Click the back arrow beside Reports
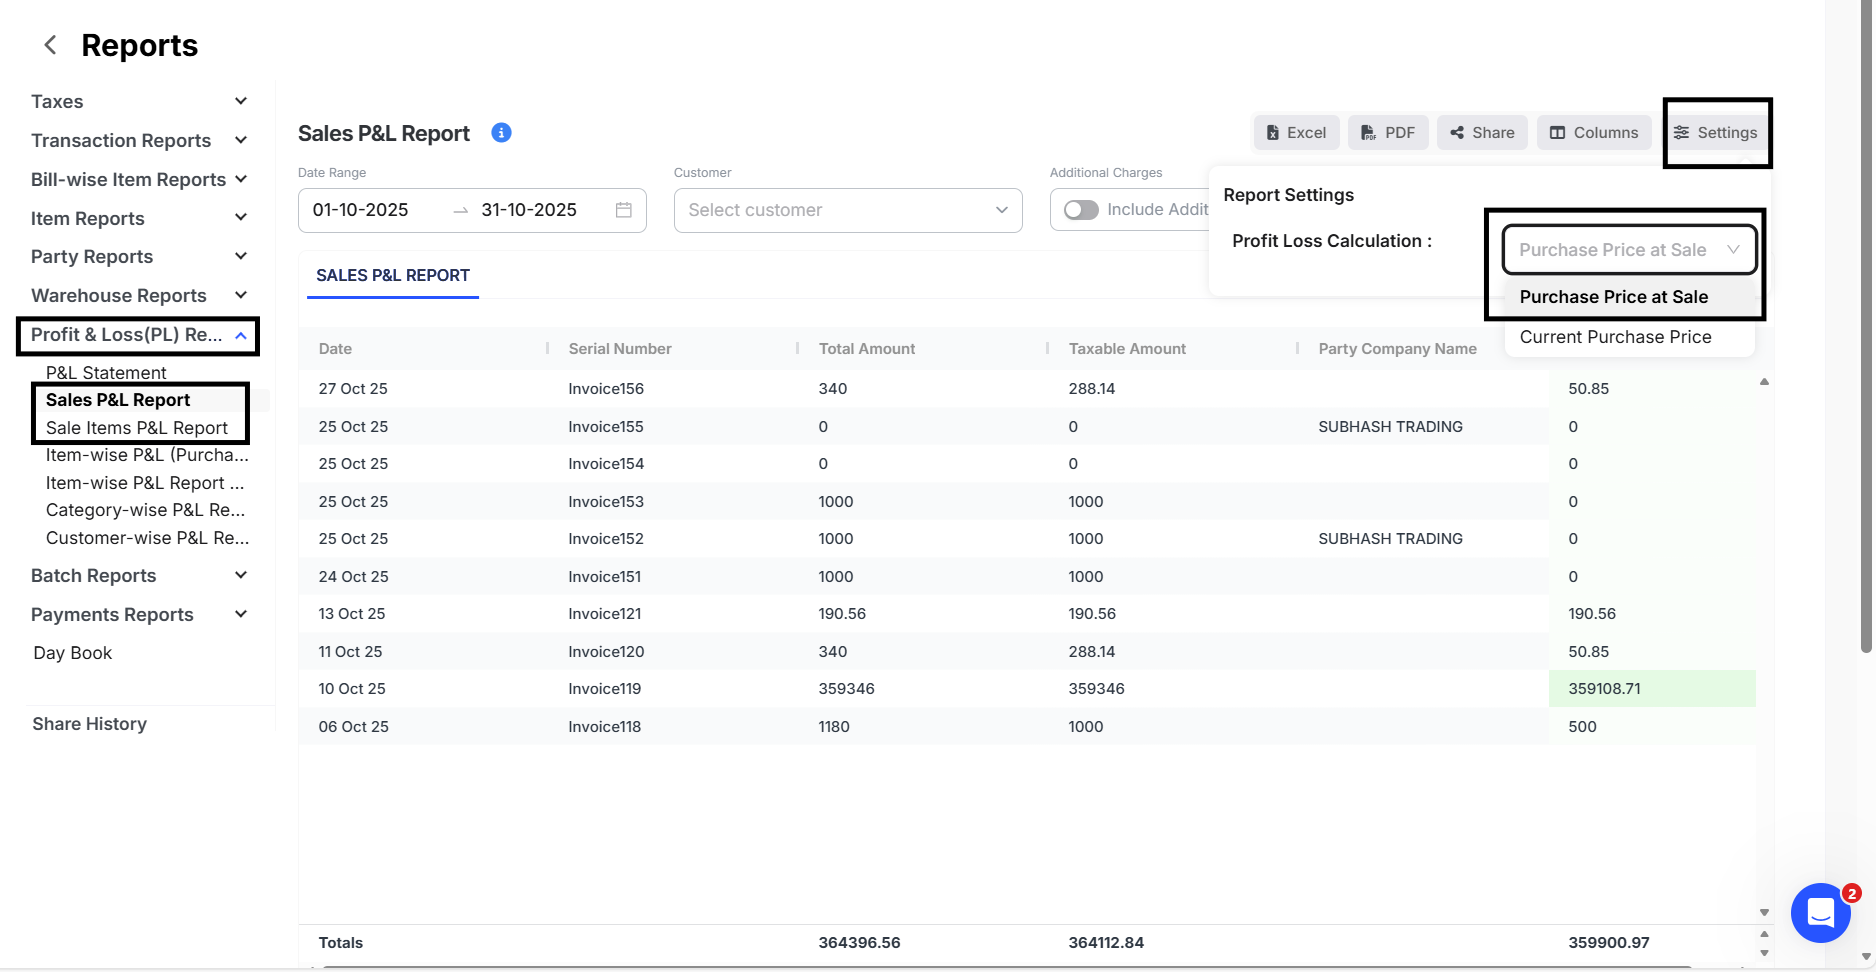The width and height of the screenshot is (1876, 972). point(50,45)
